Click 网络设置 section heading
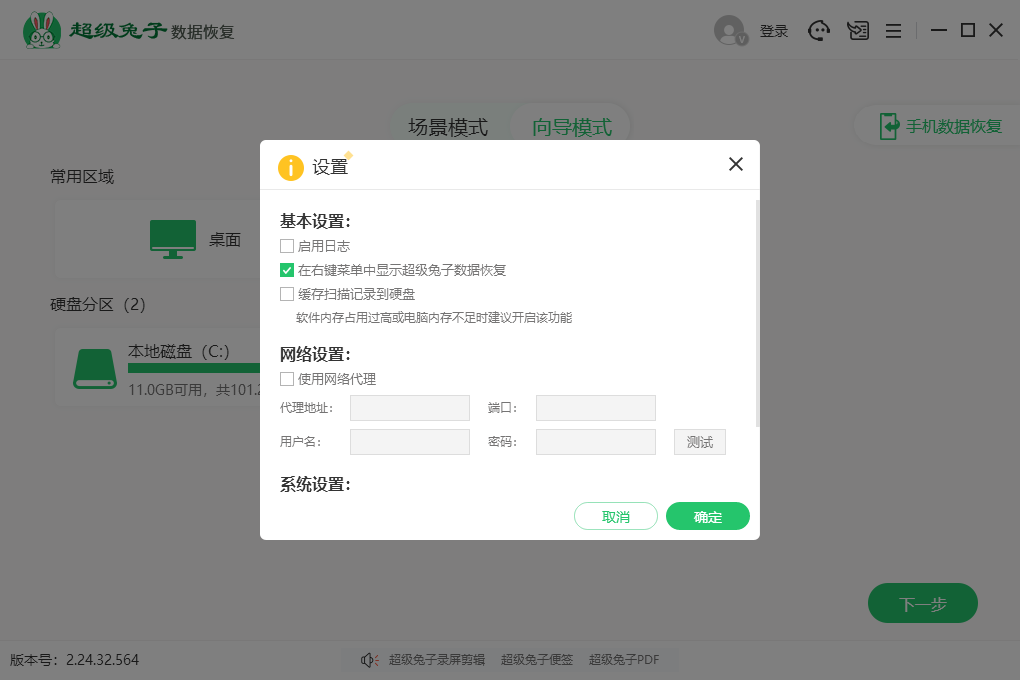The image size is (1020, 680). coord(315,354)
